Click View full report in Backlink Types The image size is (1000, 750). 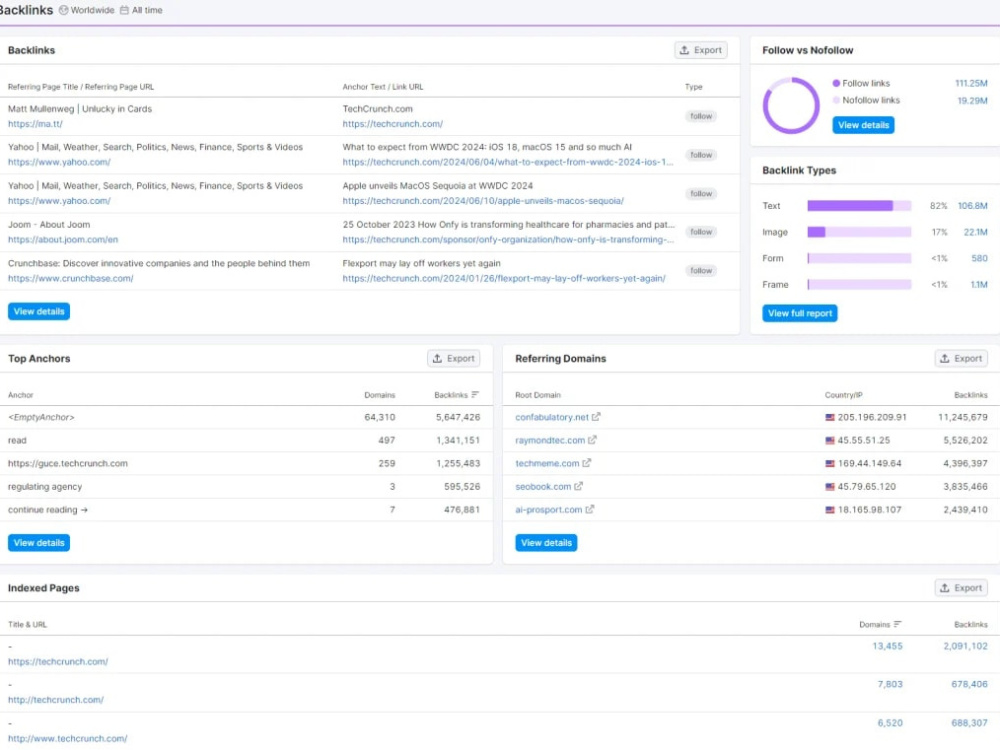click(x=800, y=313)
